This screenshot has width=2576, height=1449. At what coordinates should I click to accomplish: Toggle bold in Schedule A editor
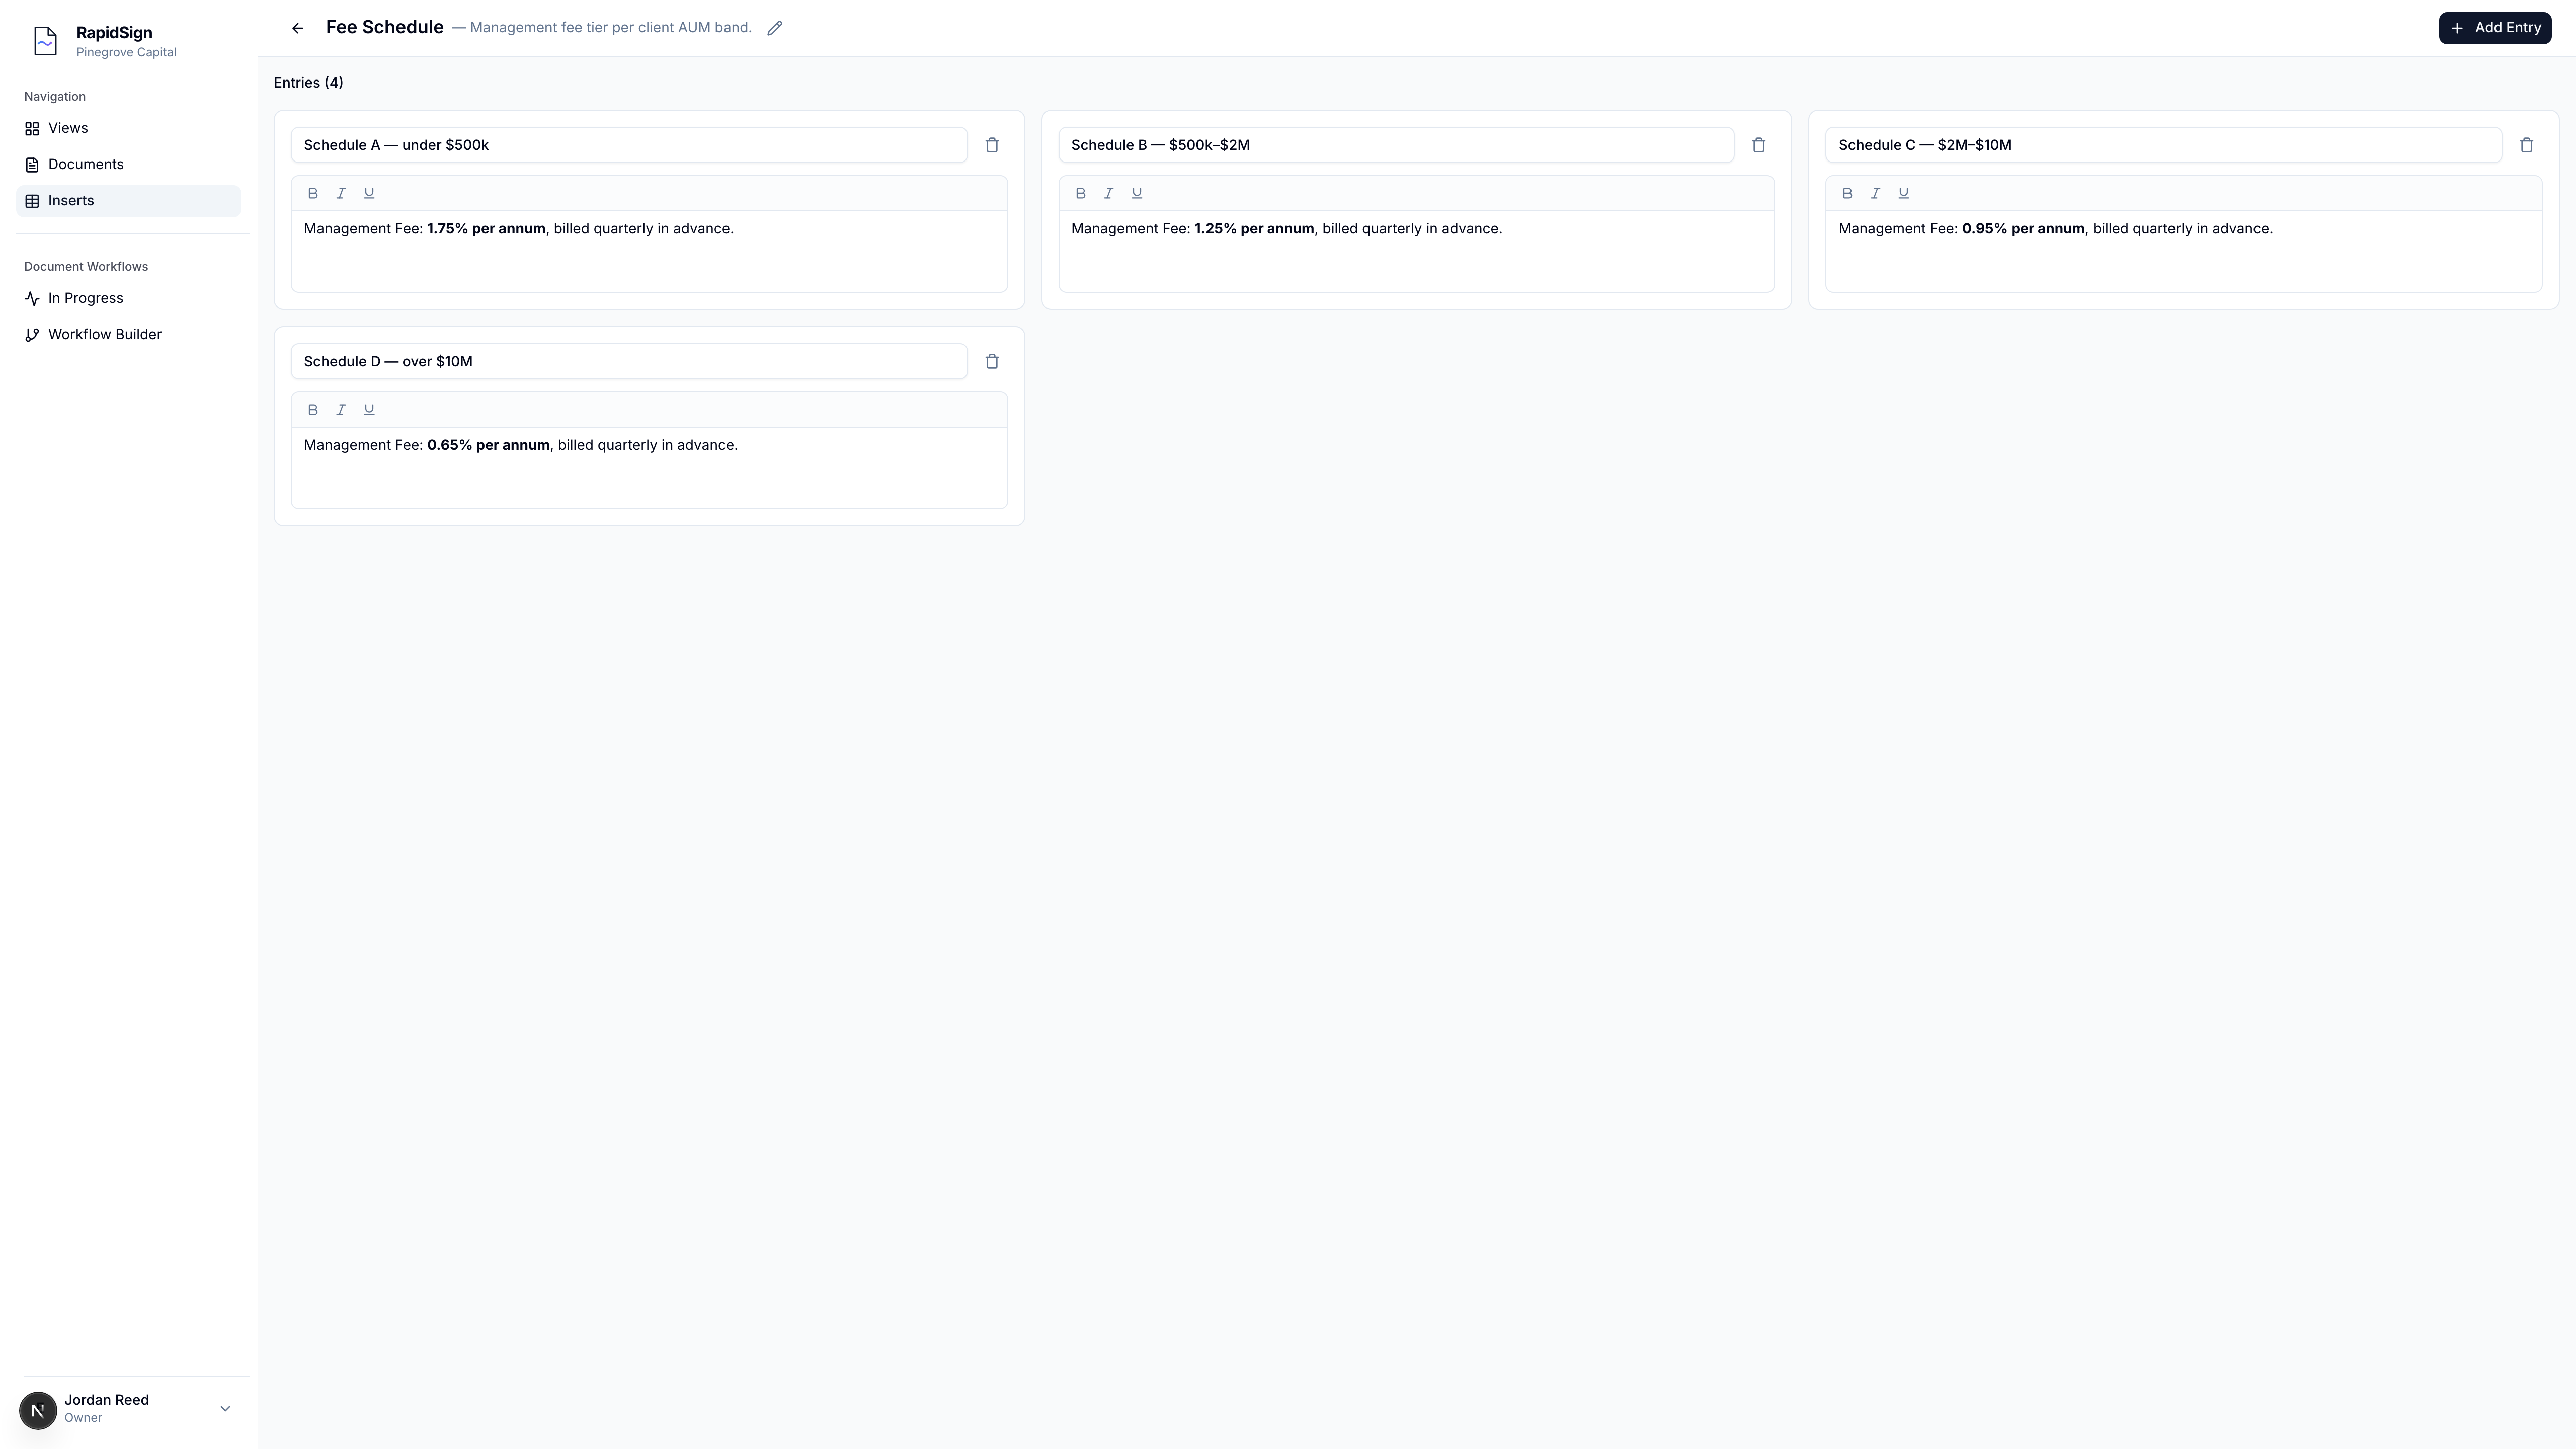313,193
